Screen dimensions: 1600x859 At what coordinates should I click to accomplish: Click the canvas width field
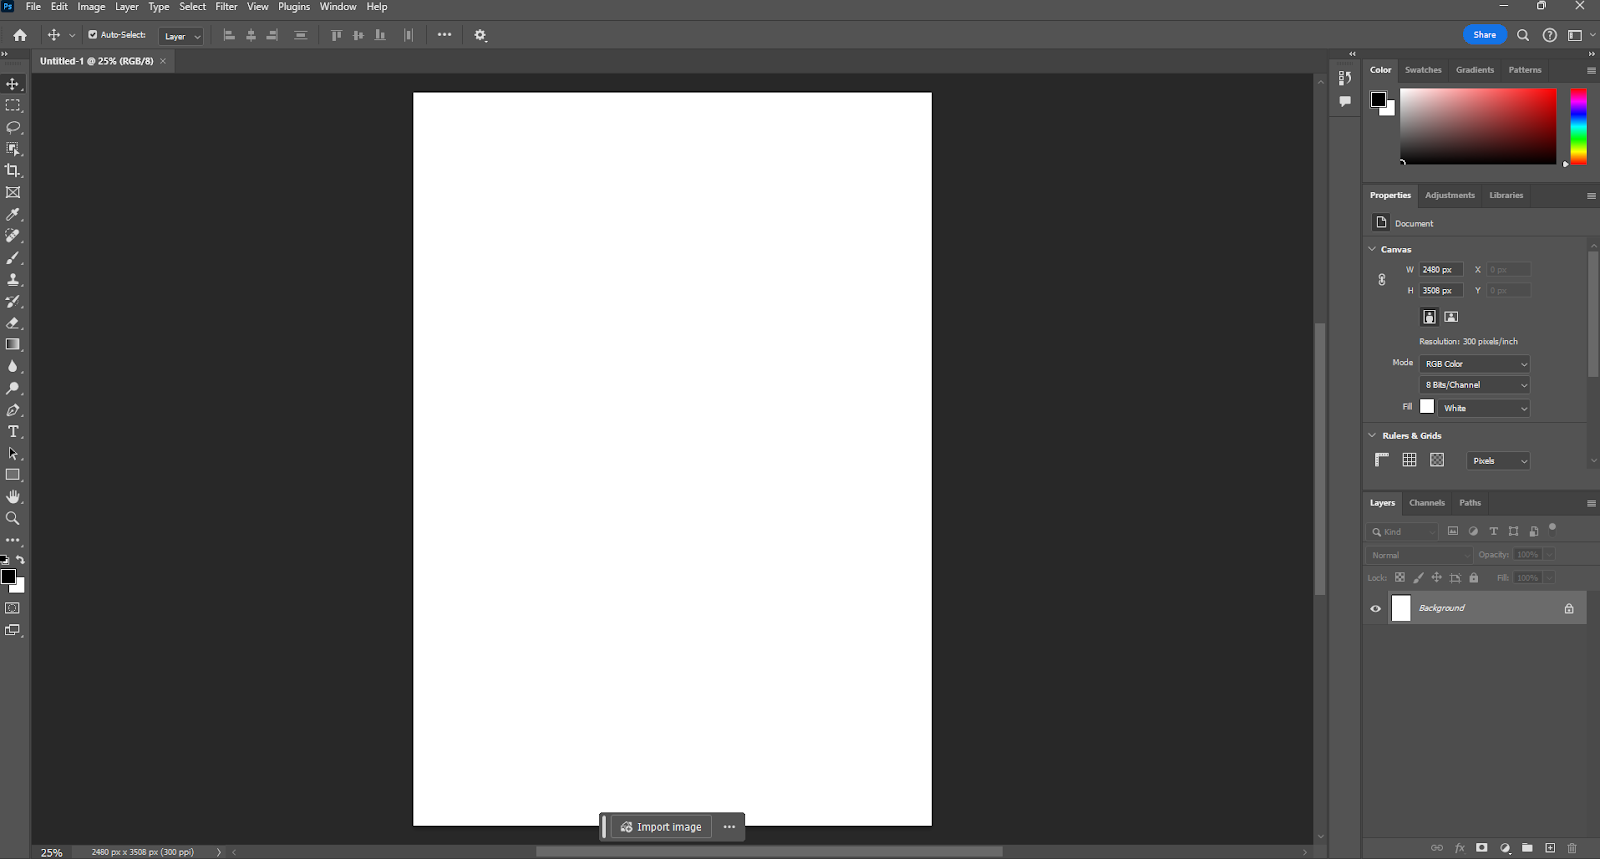[x=1441, y=270]
